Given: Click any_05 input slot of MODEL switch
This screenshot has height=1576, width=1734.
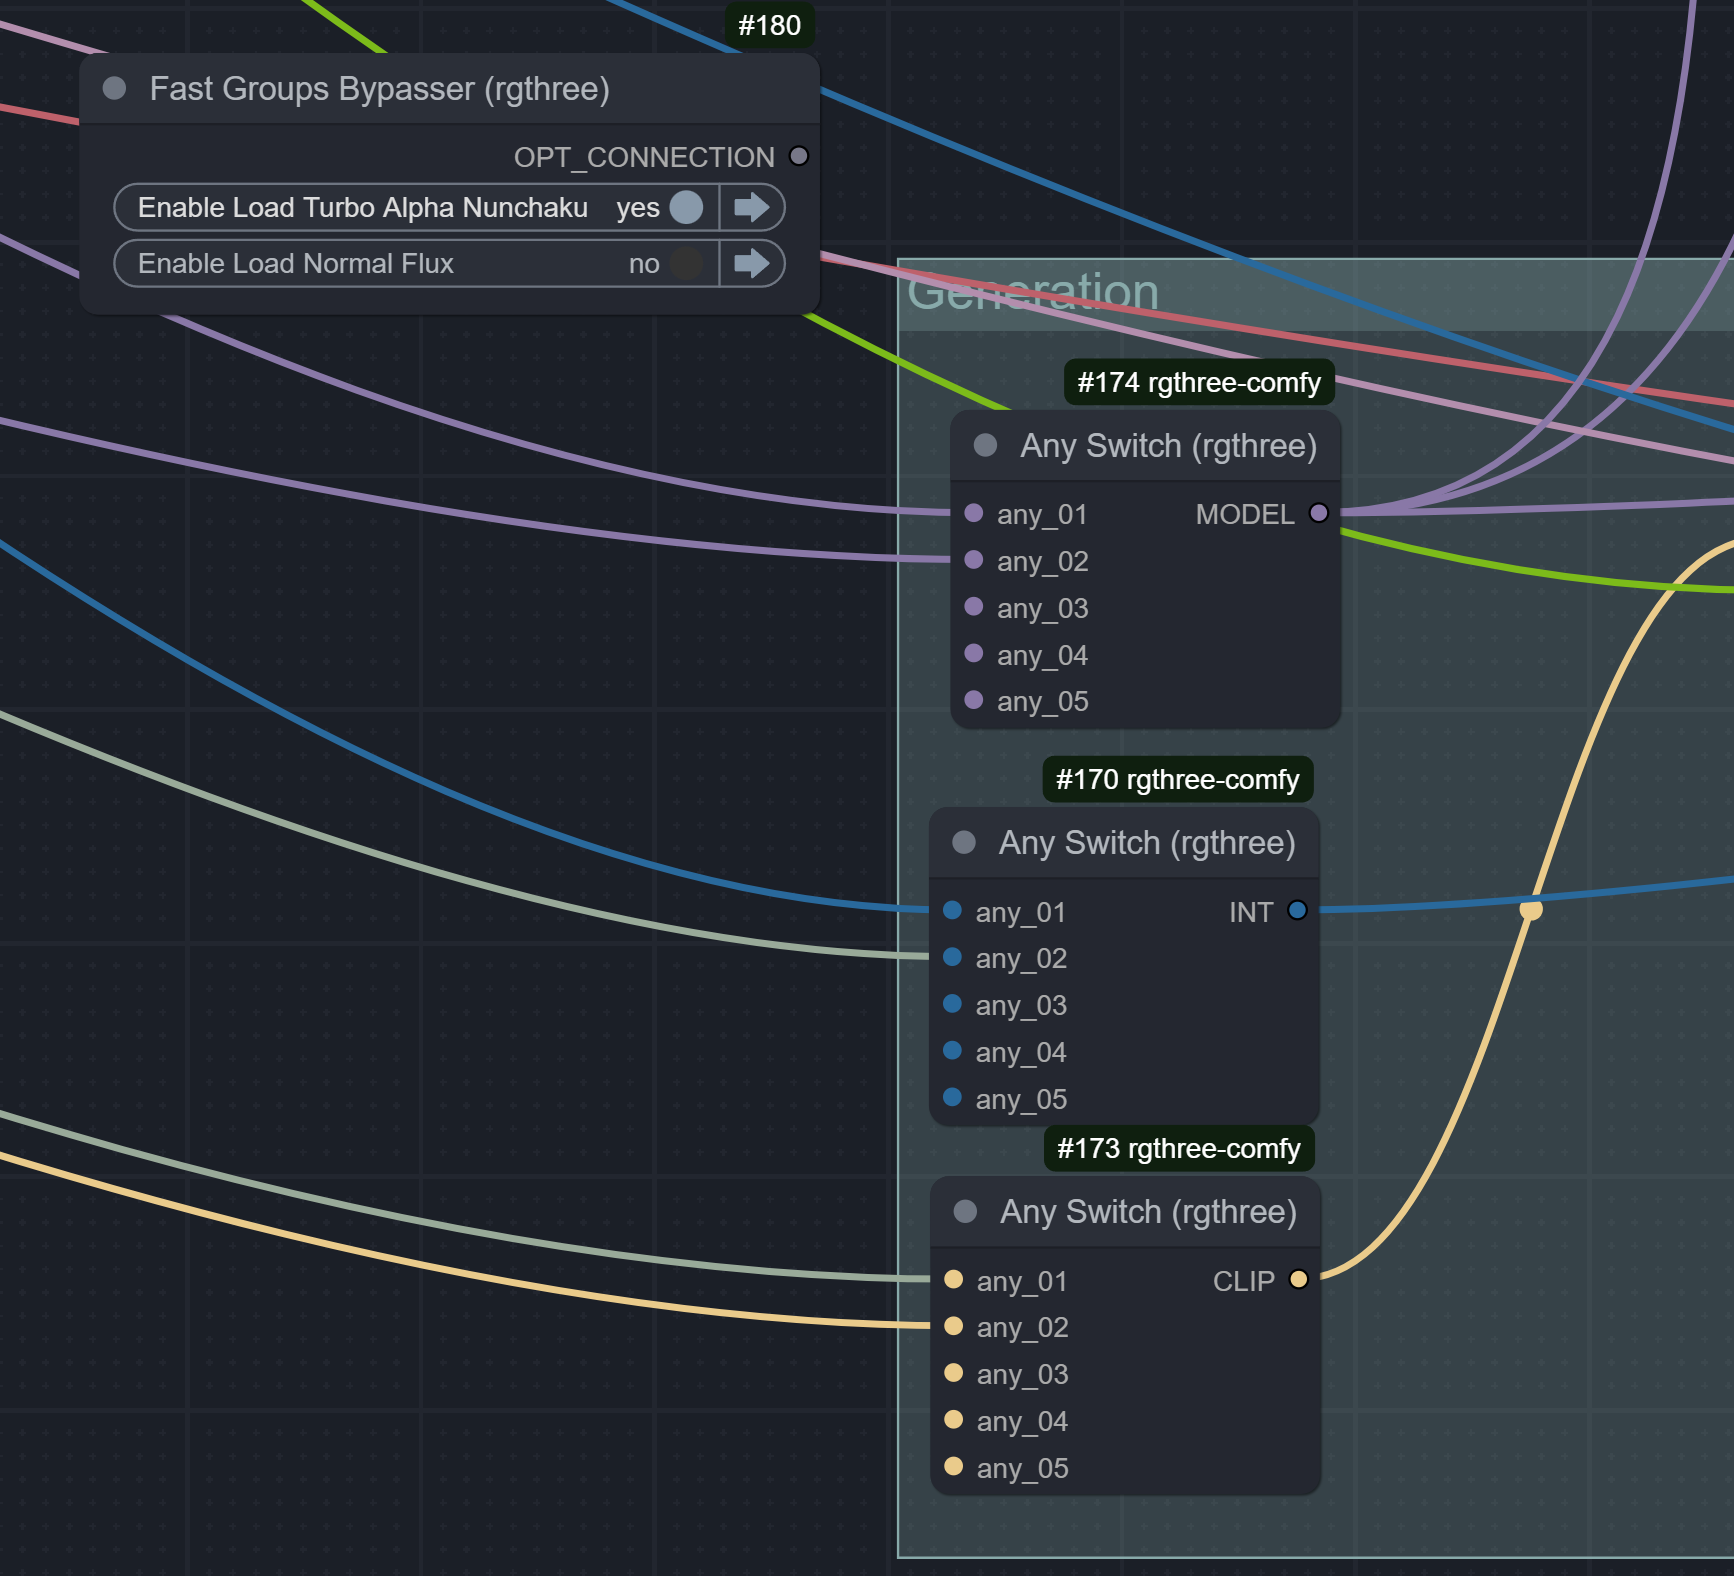Looking at the screenshot, I should (974, 700).
